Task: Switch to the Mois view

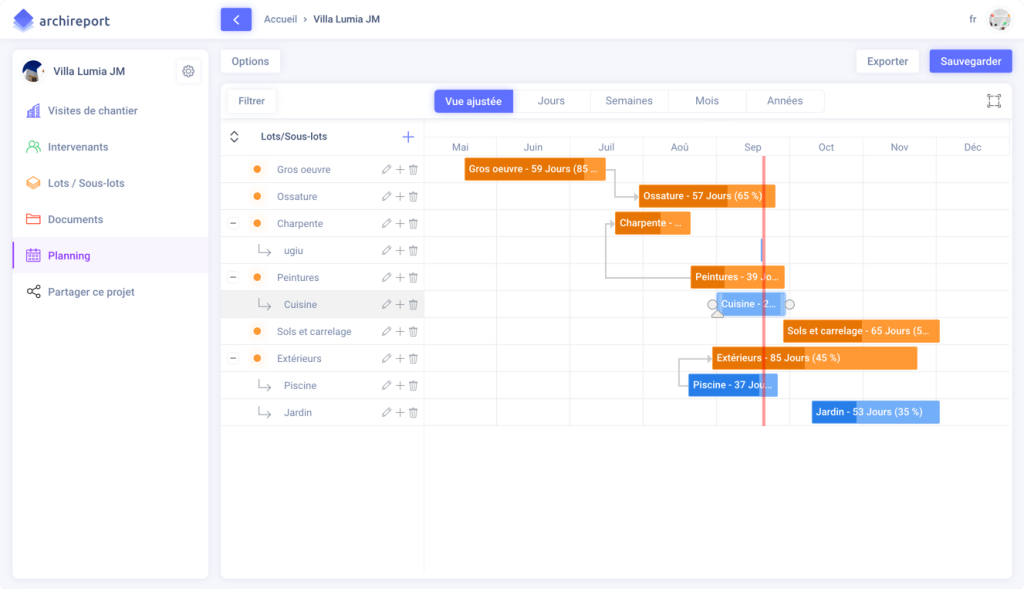Action: (706, 100)
